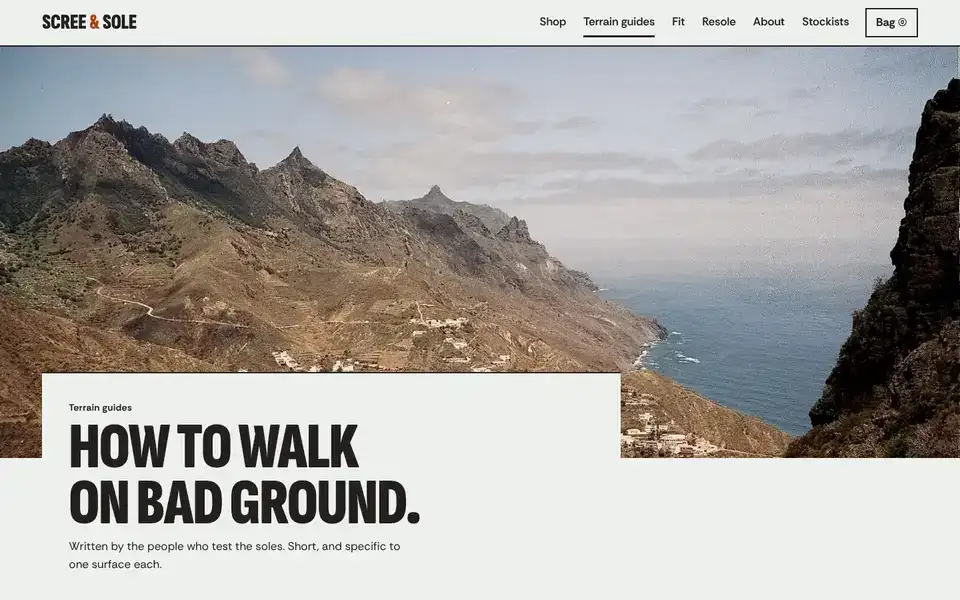The width and height of the screenshot is (960, 600).
Task: Click the Scree & Sole logo
Action: (x=89, y=22)
